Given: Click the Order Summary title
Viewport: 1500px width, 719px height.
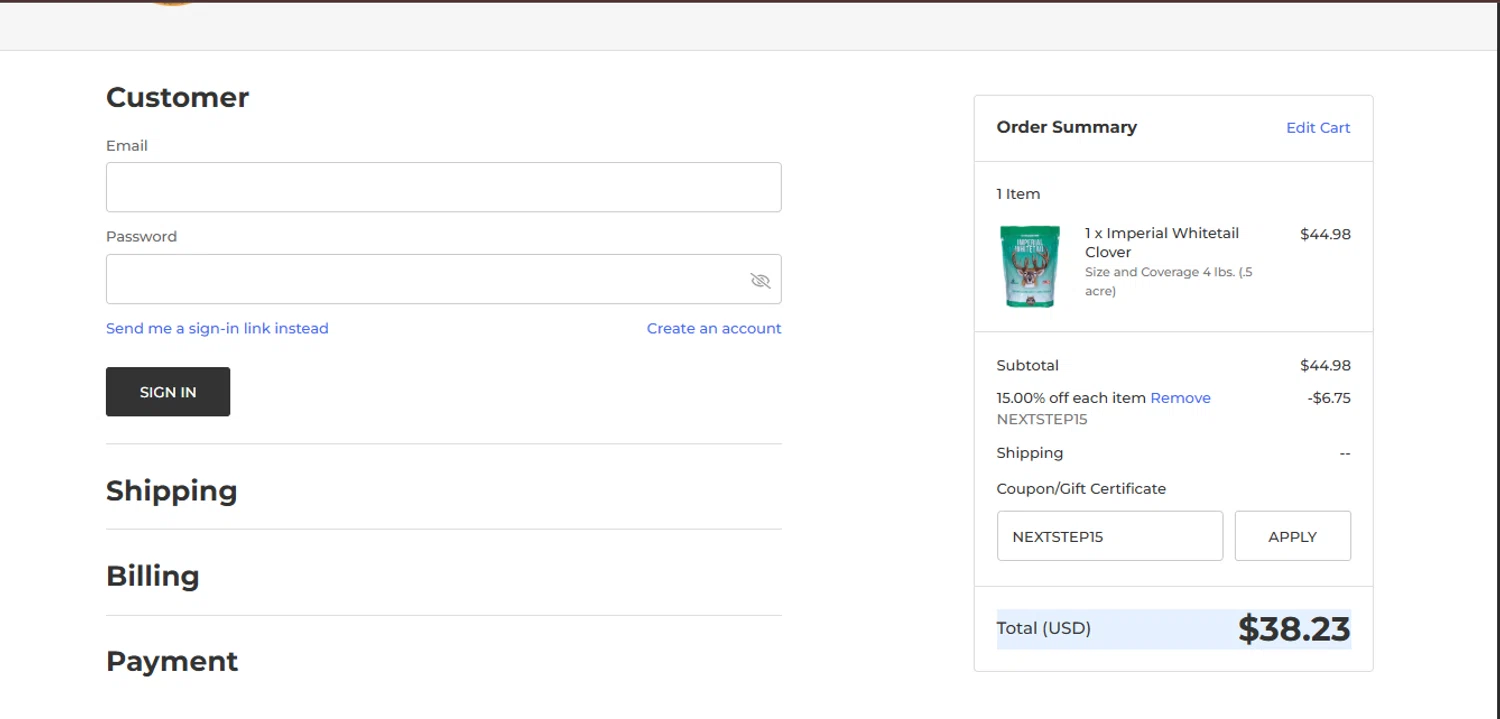Looking at the screenshot, I should point(1067,127).
